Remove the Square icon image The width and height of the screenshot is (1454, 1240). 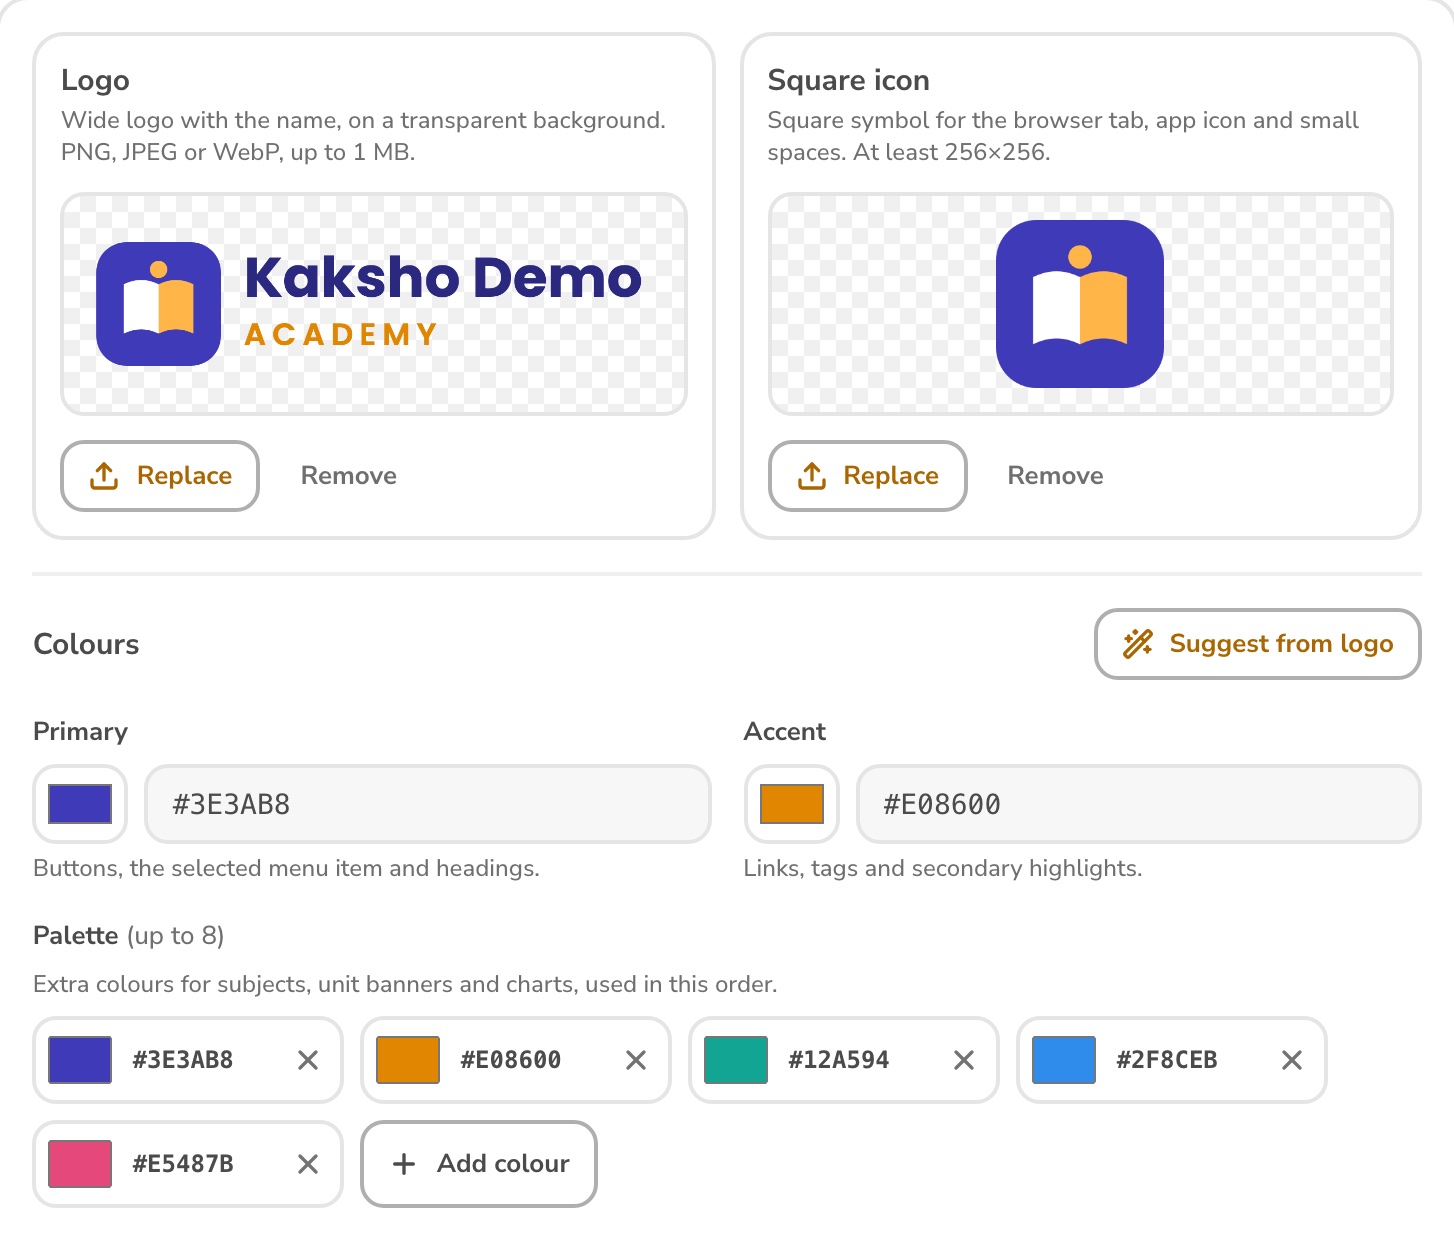pos(1055,476)
